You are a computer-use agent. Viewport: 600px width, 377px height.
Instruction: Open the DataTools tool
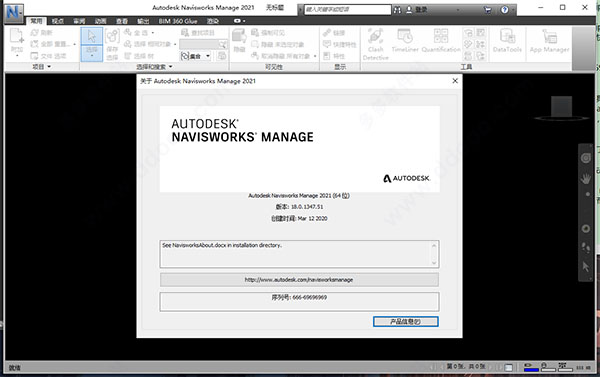pos(507,41)
